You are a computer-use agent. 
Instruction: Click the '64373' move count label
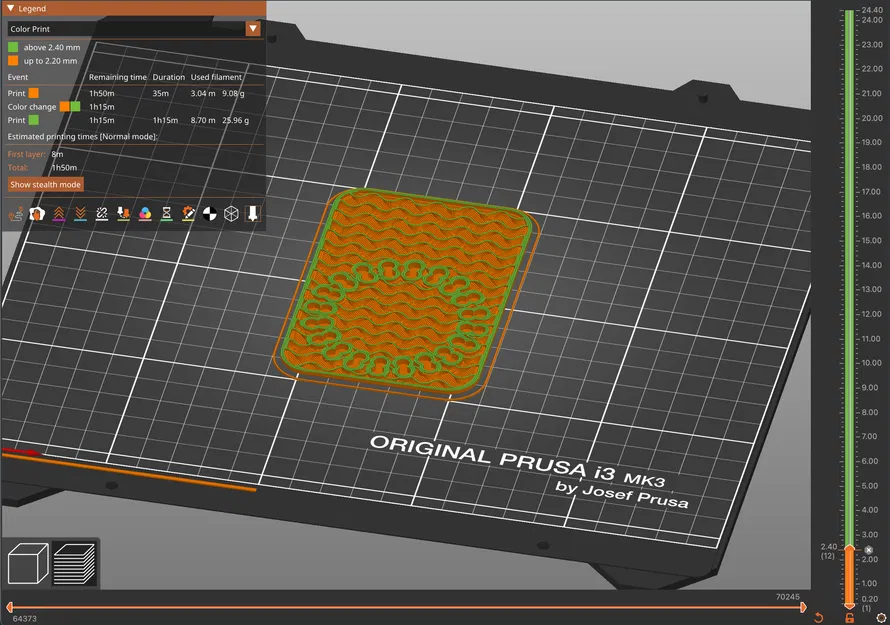[24, 619]
